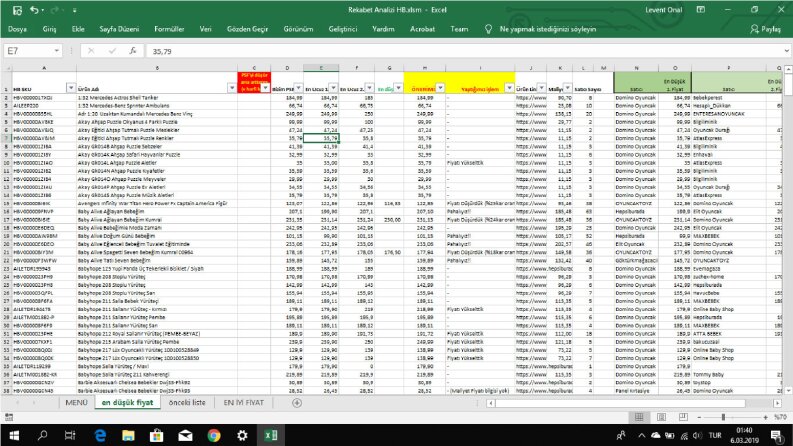Click the horizontal scrollbar right arrow

coord(777,403)
